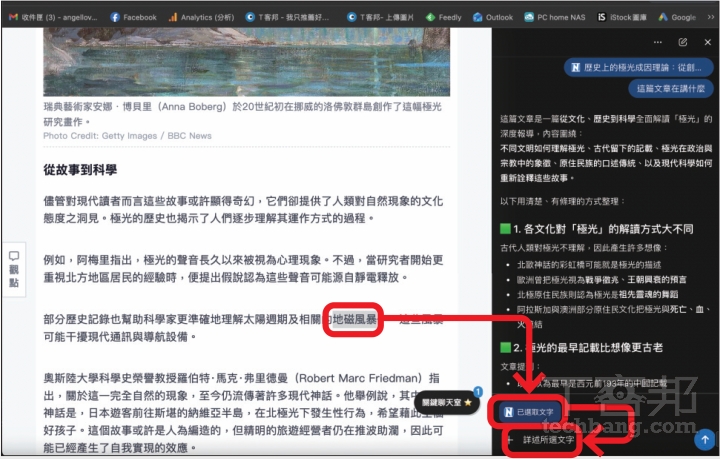Show more bookmarks overflow chevron

coord(710,17)
